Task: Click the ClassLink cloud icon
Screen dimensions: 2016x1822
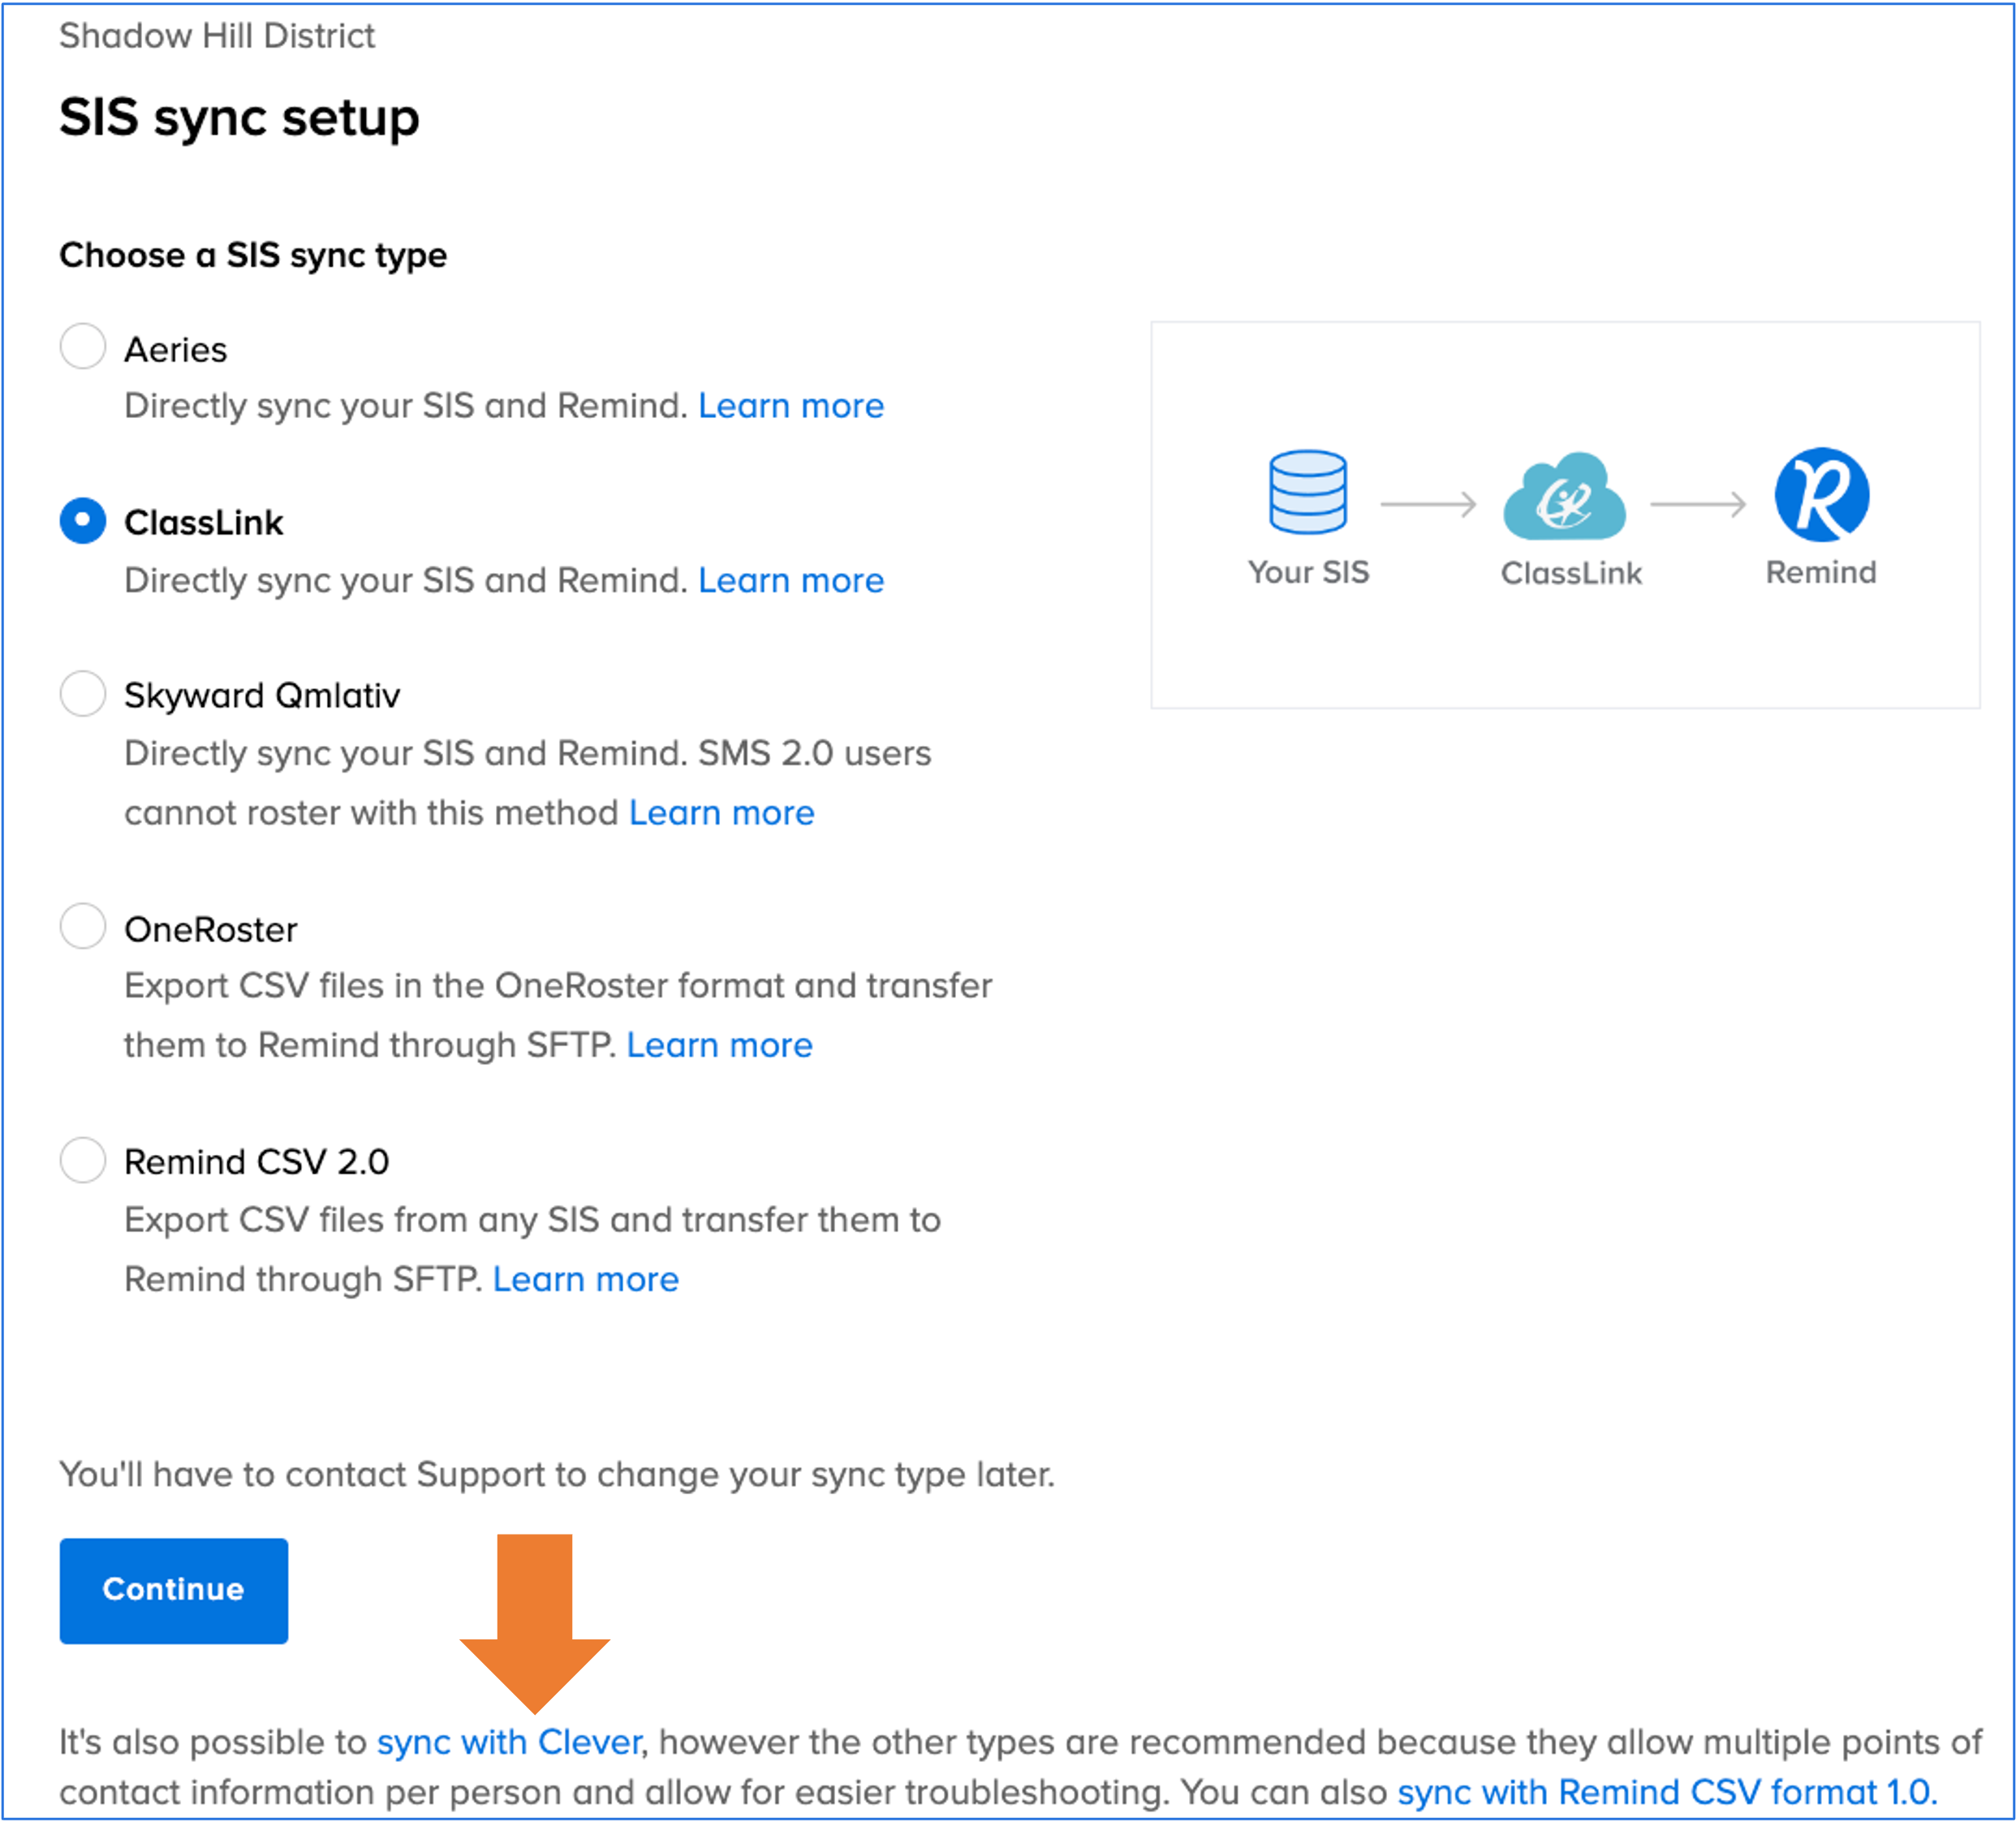Action: (x=1564, y=497)
